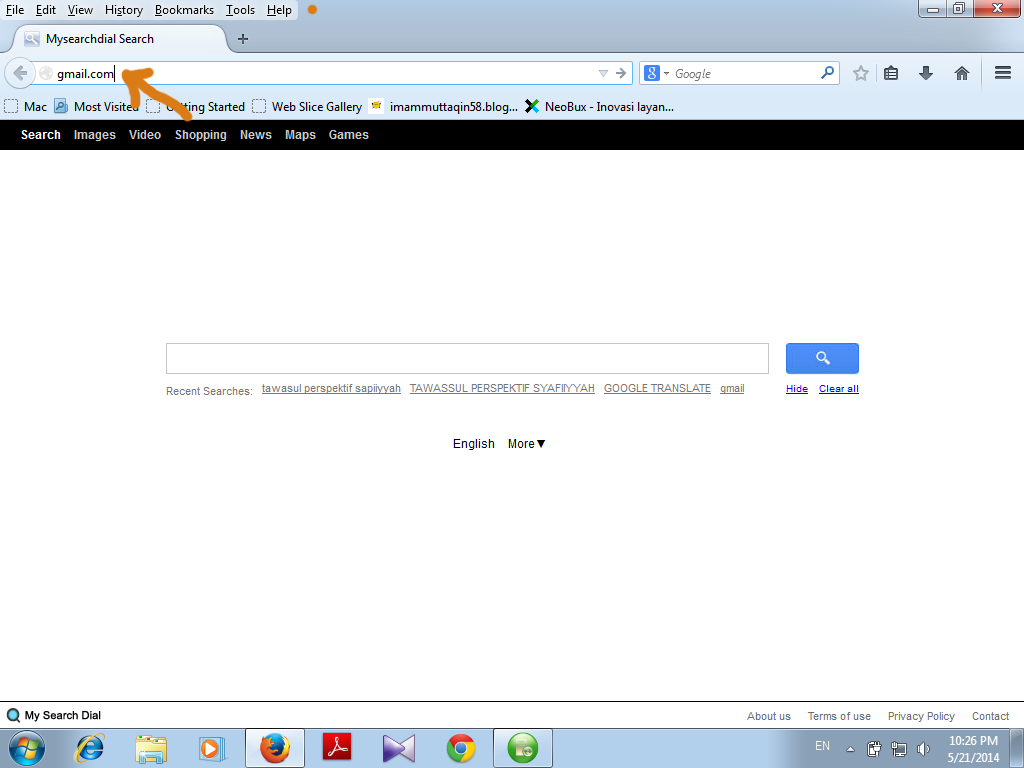Clear all recent searches
Viewport: 1024px width, 768px height.
[x=838, y=388]
